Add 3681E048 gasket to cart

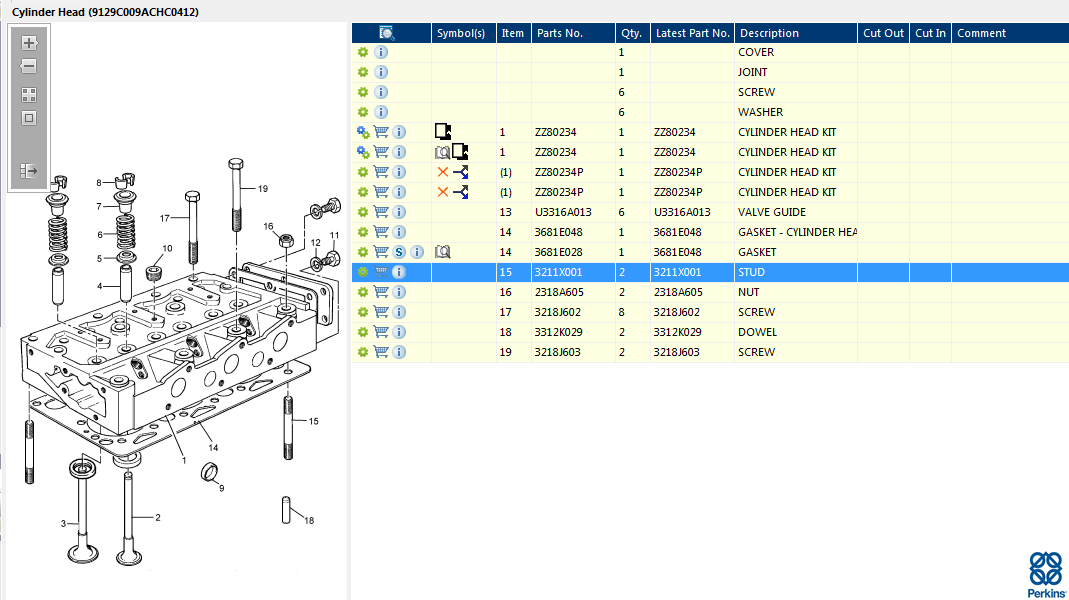coord(381,232)
